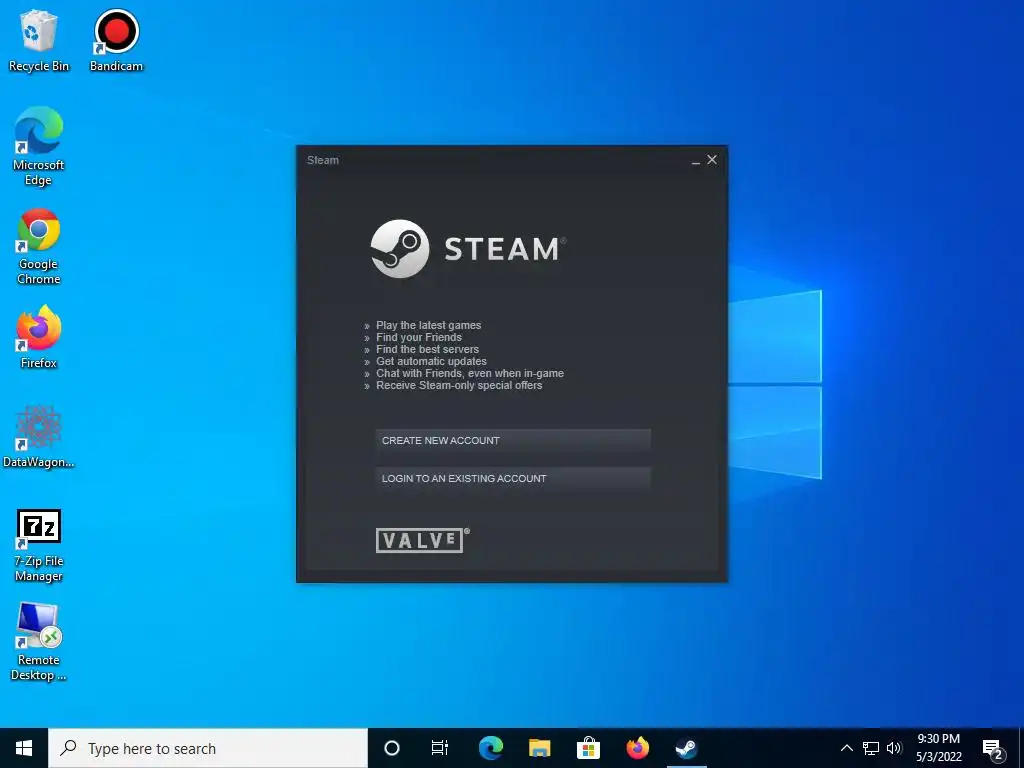Select the Firefox desktop shortcut
The height and width of the screenshot is (768, 1024).
click(39, 338)
